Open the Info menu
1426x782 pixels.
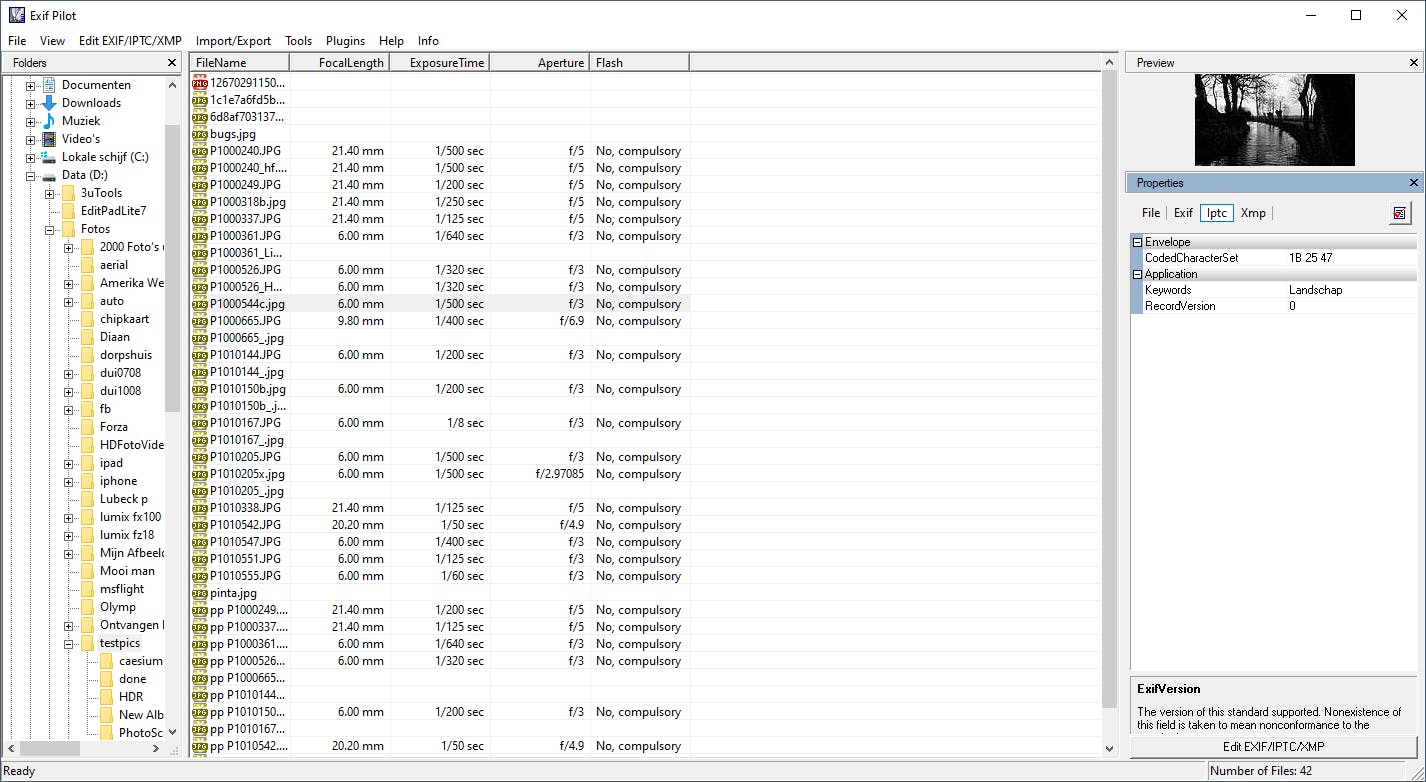[x=428, y=41]
